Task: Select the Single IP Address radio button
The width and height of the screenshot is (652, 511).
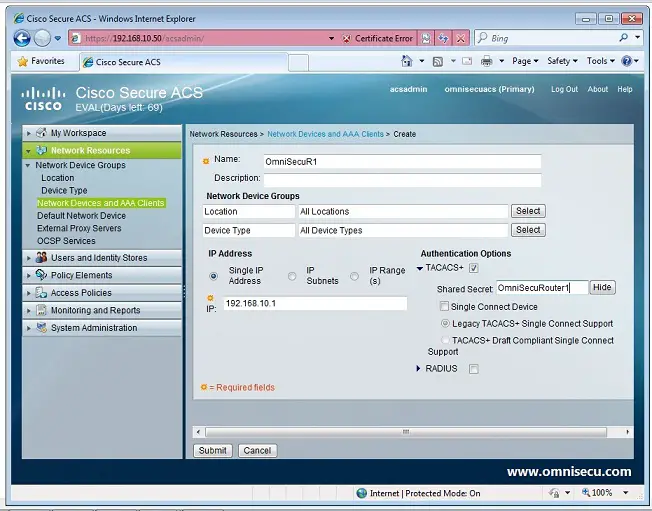Action: point(213,276)
